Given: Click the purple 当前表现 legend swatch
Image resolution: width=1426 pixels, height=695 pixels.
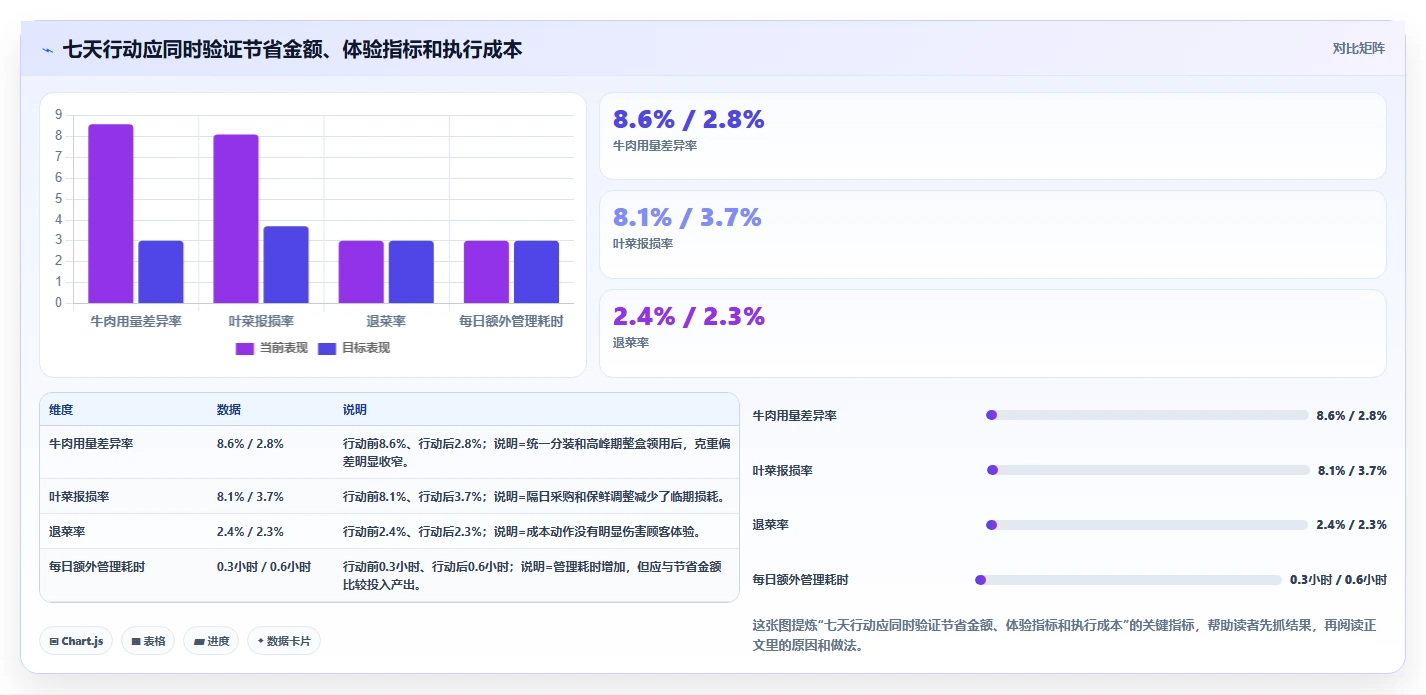Looking at the screenshot, I should pyautogui.click(x=245, y=348).
